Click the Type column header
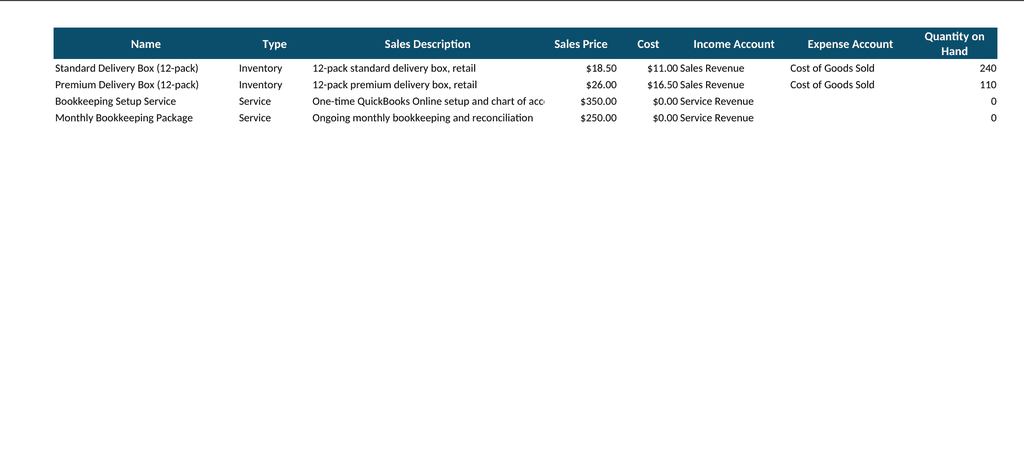Viewport: 1024px width, 455px height. point(274,44)
